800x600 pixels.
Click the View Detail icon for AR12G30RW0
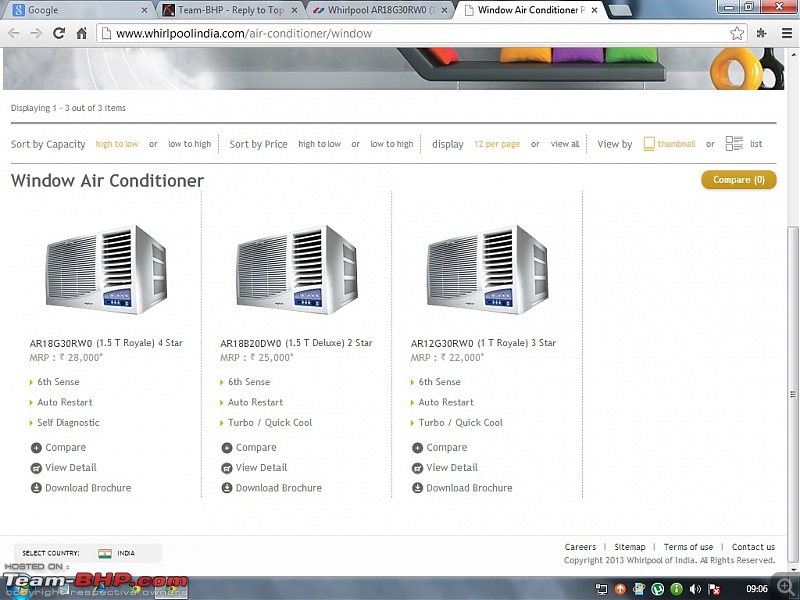[417, 468]
